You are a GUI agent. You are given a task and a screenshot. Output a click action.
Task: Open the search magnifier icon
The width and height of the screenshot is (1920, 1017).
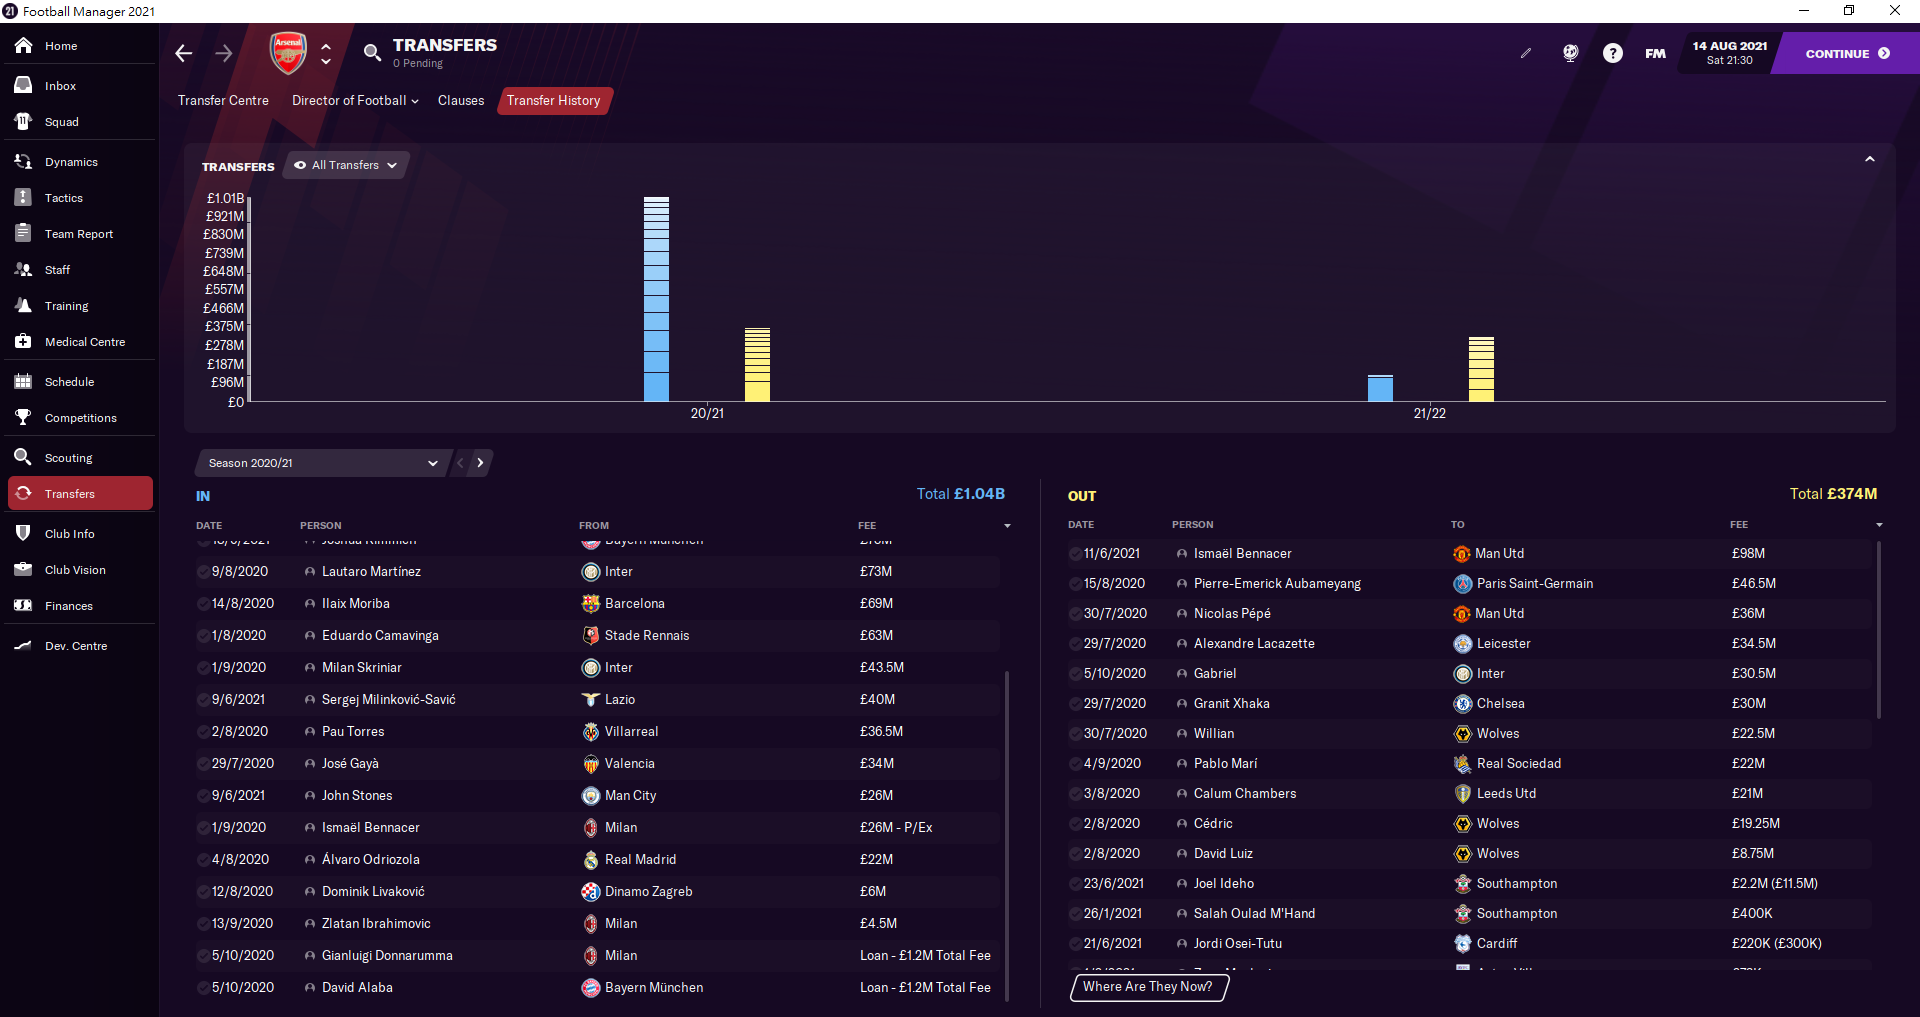pyautogui.click(x=372, y=53)
